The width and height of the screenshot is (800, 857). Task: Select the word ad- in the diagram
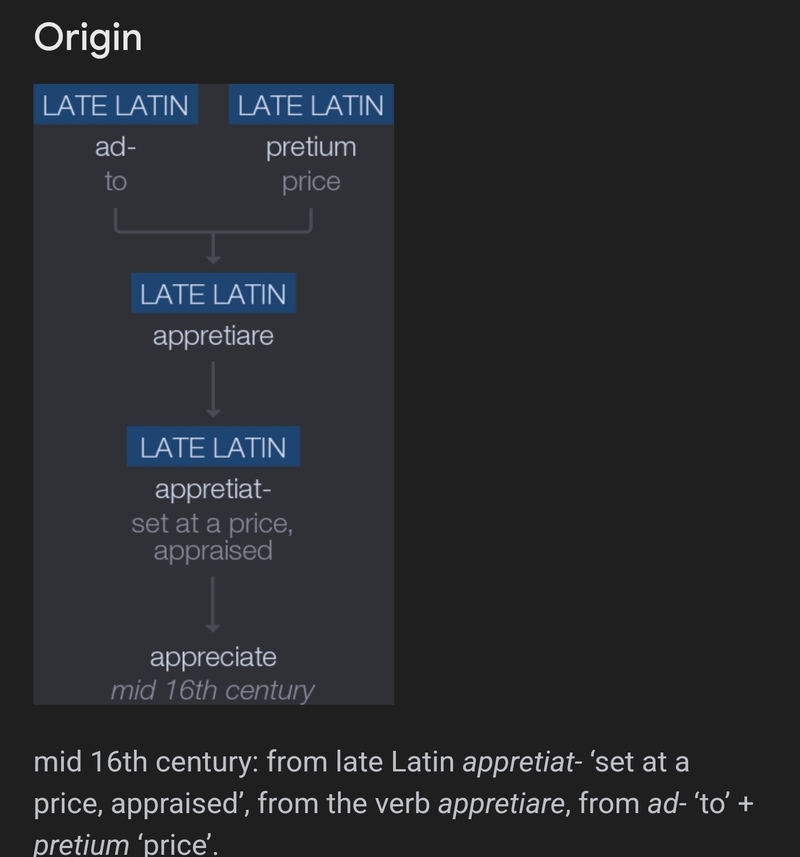pos(115,148)
